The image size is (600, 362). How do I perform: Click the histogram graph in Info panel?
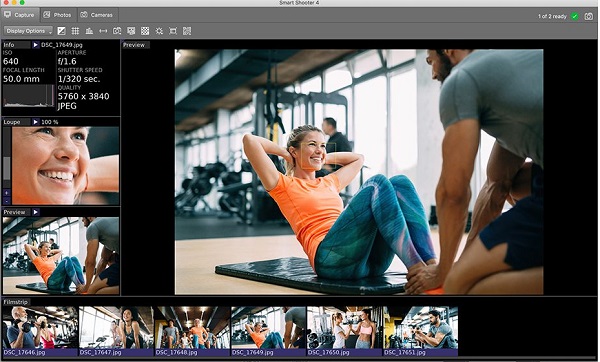click(x=29, y=96)
